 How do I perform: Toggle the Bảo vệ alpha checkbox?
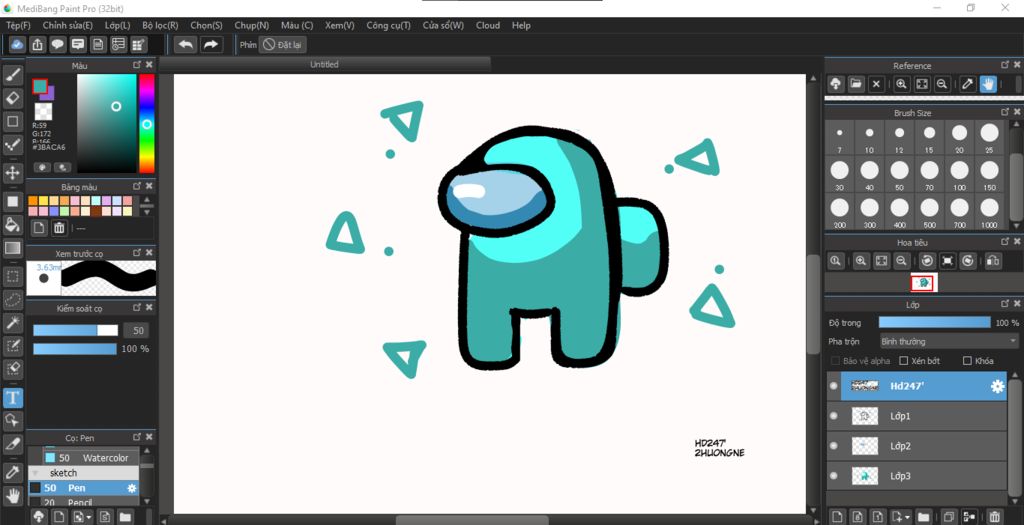click(x=835, y=360)
